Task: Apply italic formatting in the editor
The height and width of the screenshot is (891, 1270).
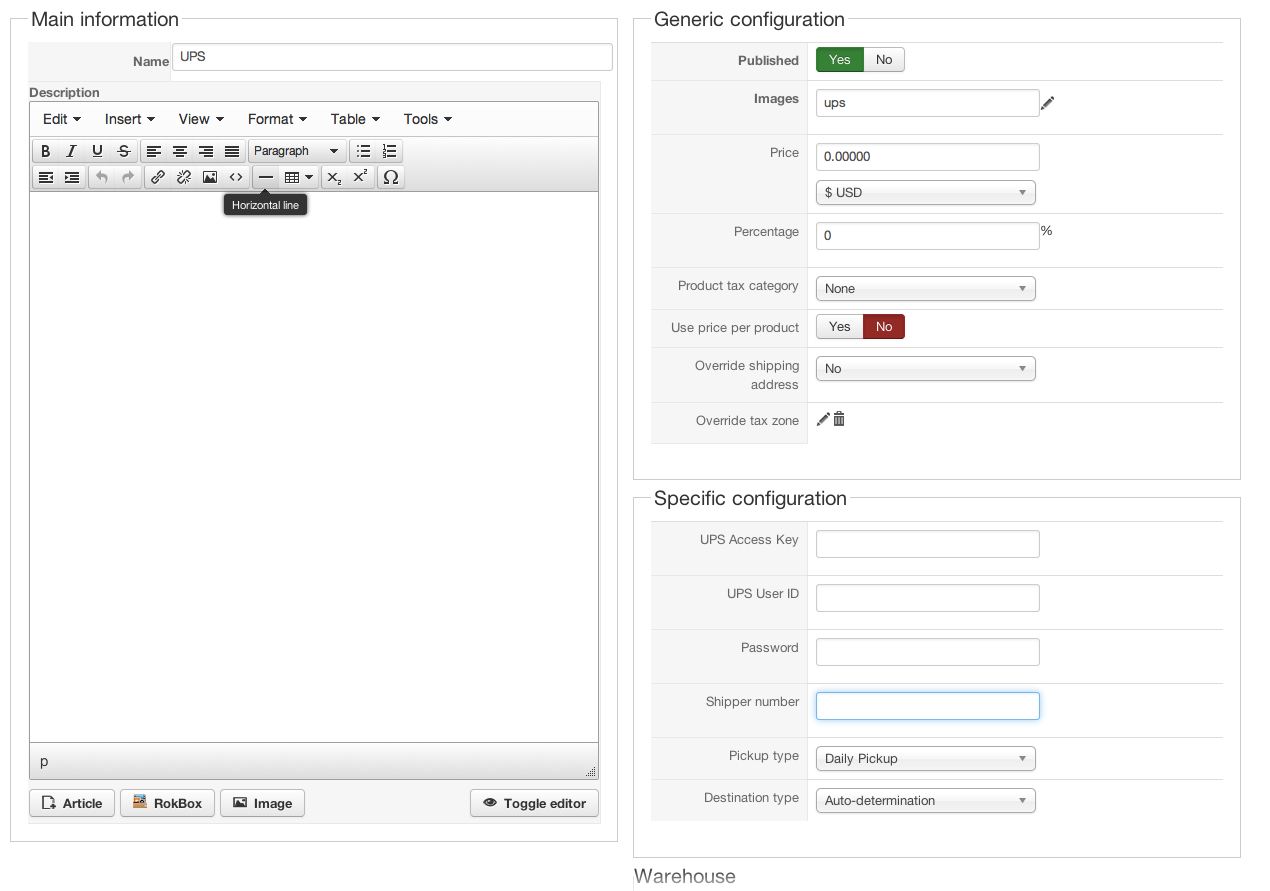Action: [x=72, y=151]
